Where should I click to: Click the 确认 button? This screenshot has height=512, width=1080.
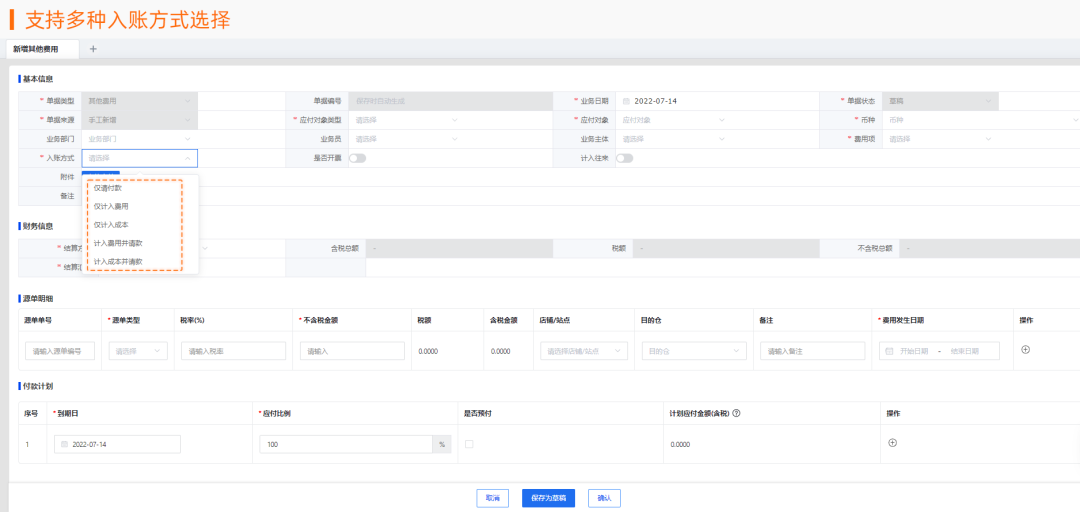[x=604, y=497]
